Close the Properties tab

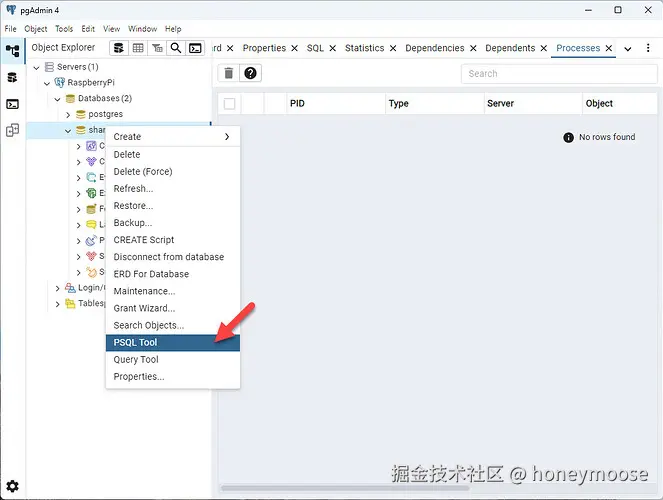[x=294, y=48]
